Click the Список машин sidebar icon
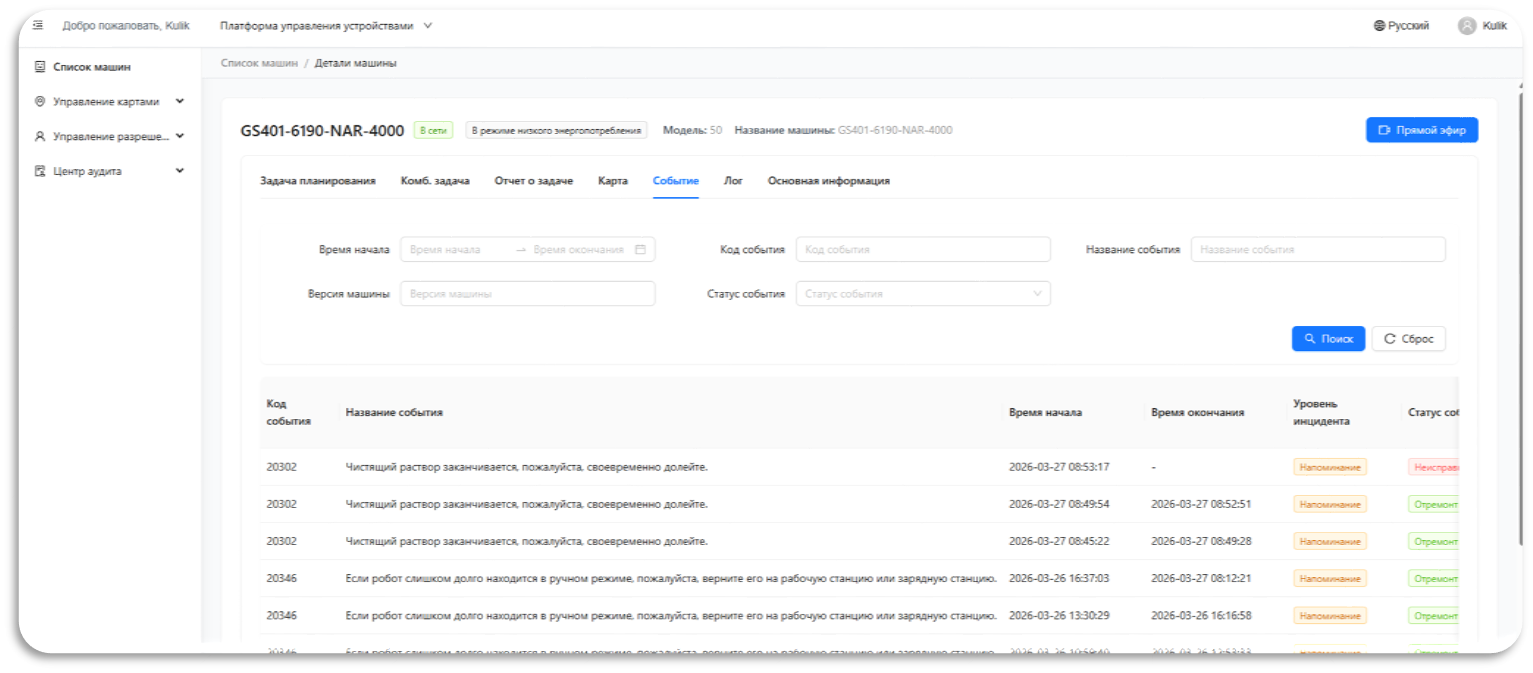 tap(40, 67)
